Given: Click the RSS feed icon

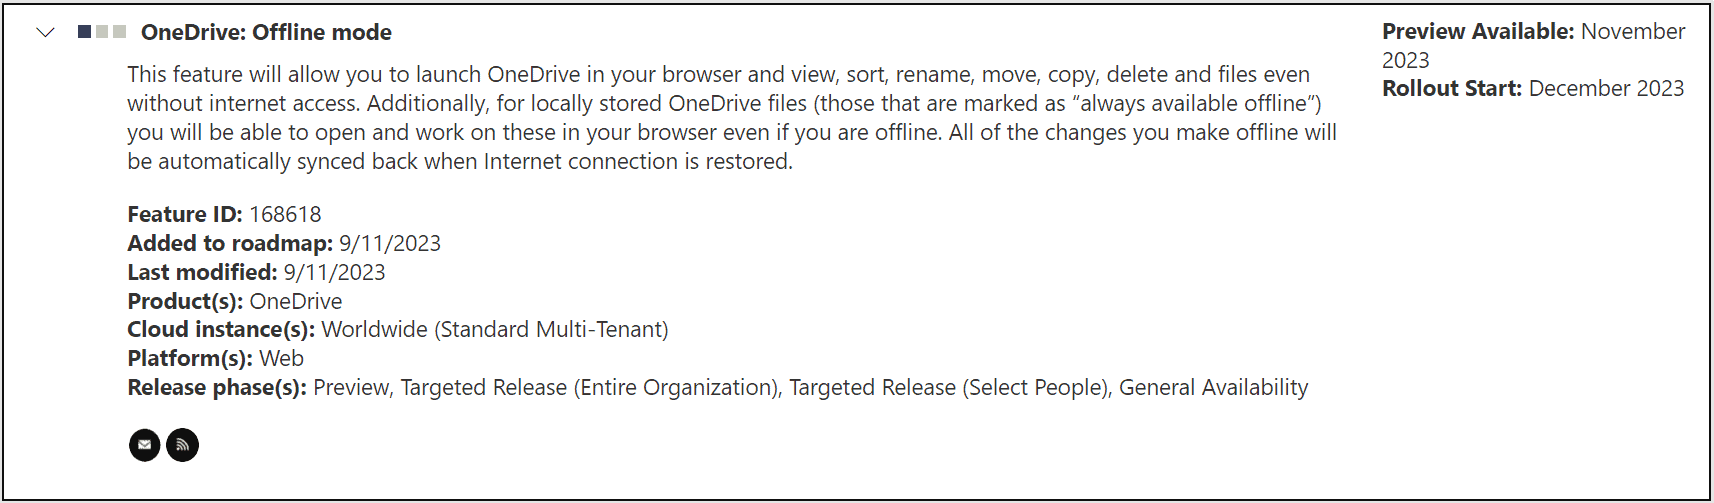Looking at the screenshot, I should (x=182, y=445).
